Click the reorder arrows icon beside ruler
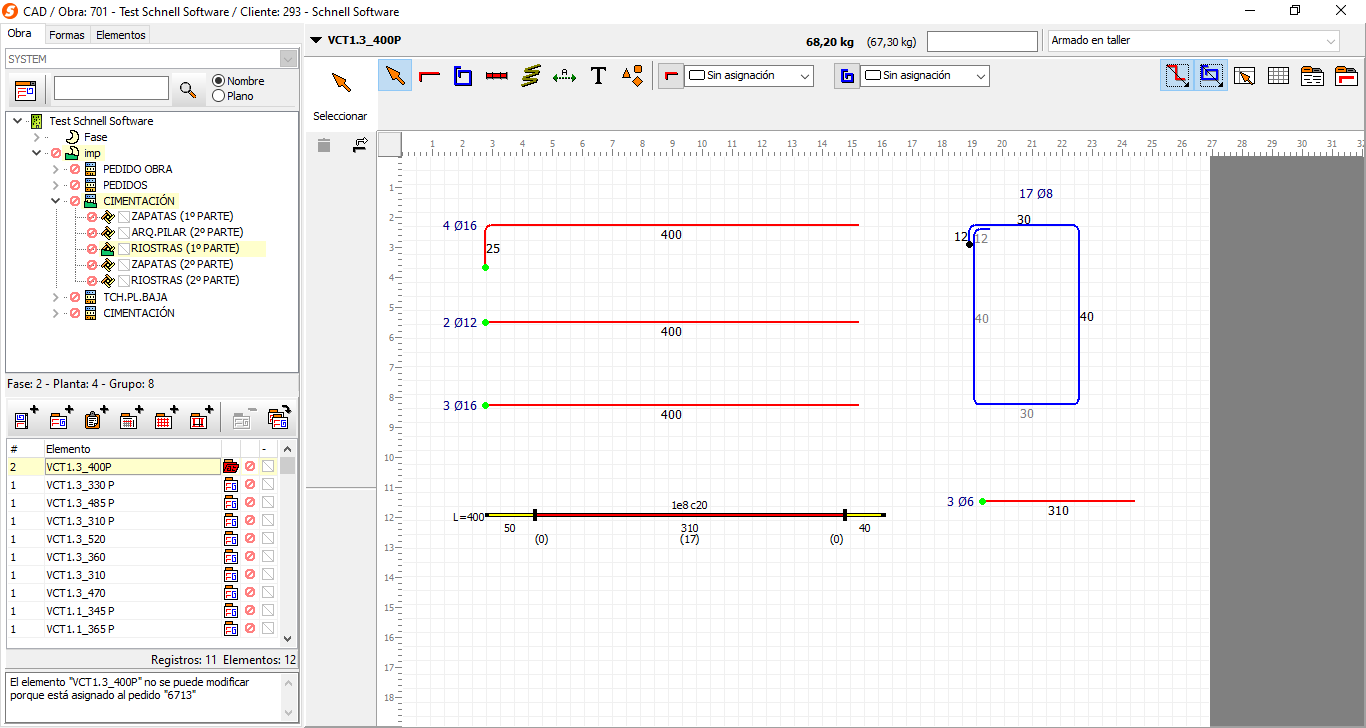The height and width of the screenshot is (728, 1366). coord(360,145)
